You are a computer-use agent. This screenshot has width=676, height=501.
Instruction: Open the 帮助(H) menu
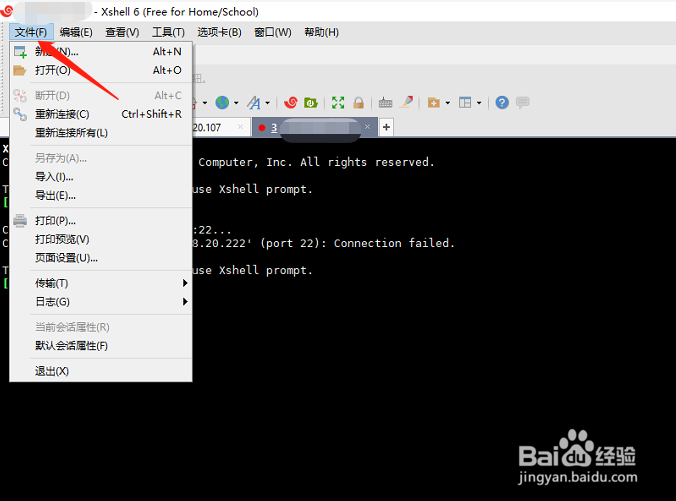[x=322, y=32]
